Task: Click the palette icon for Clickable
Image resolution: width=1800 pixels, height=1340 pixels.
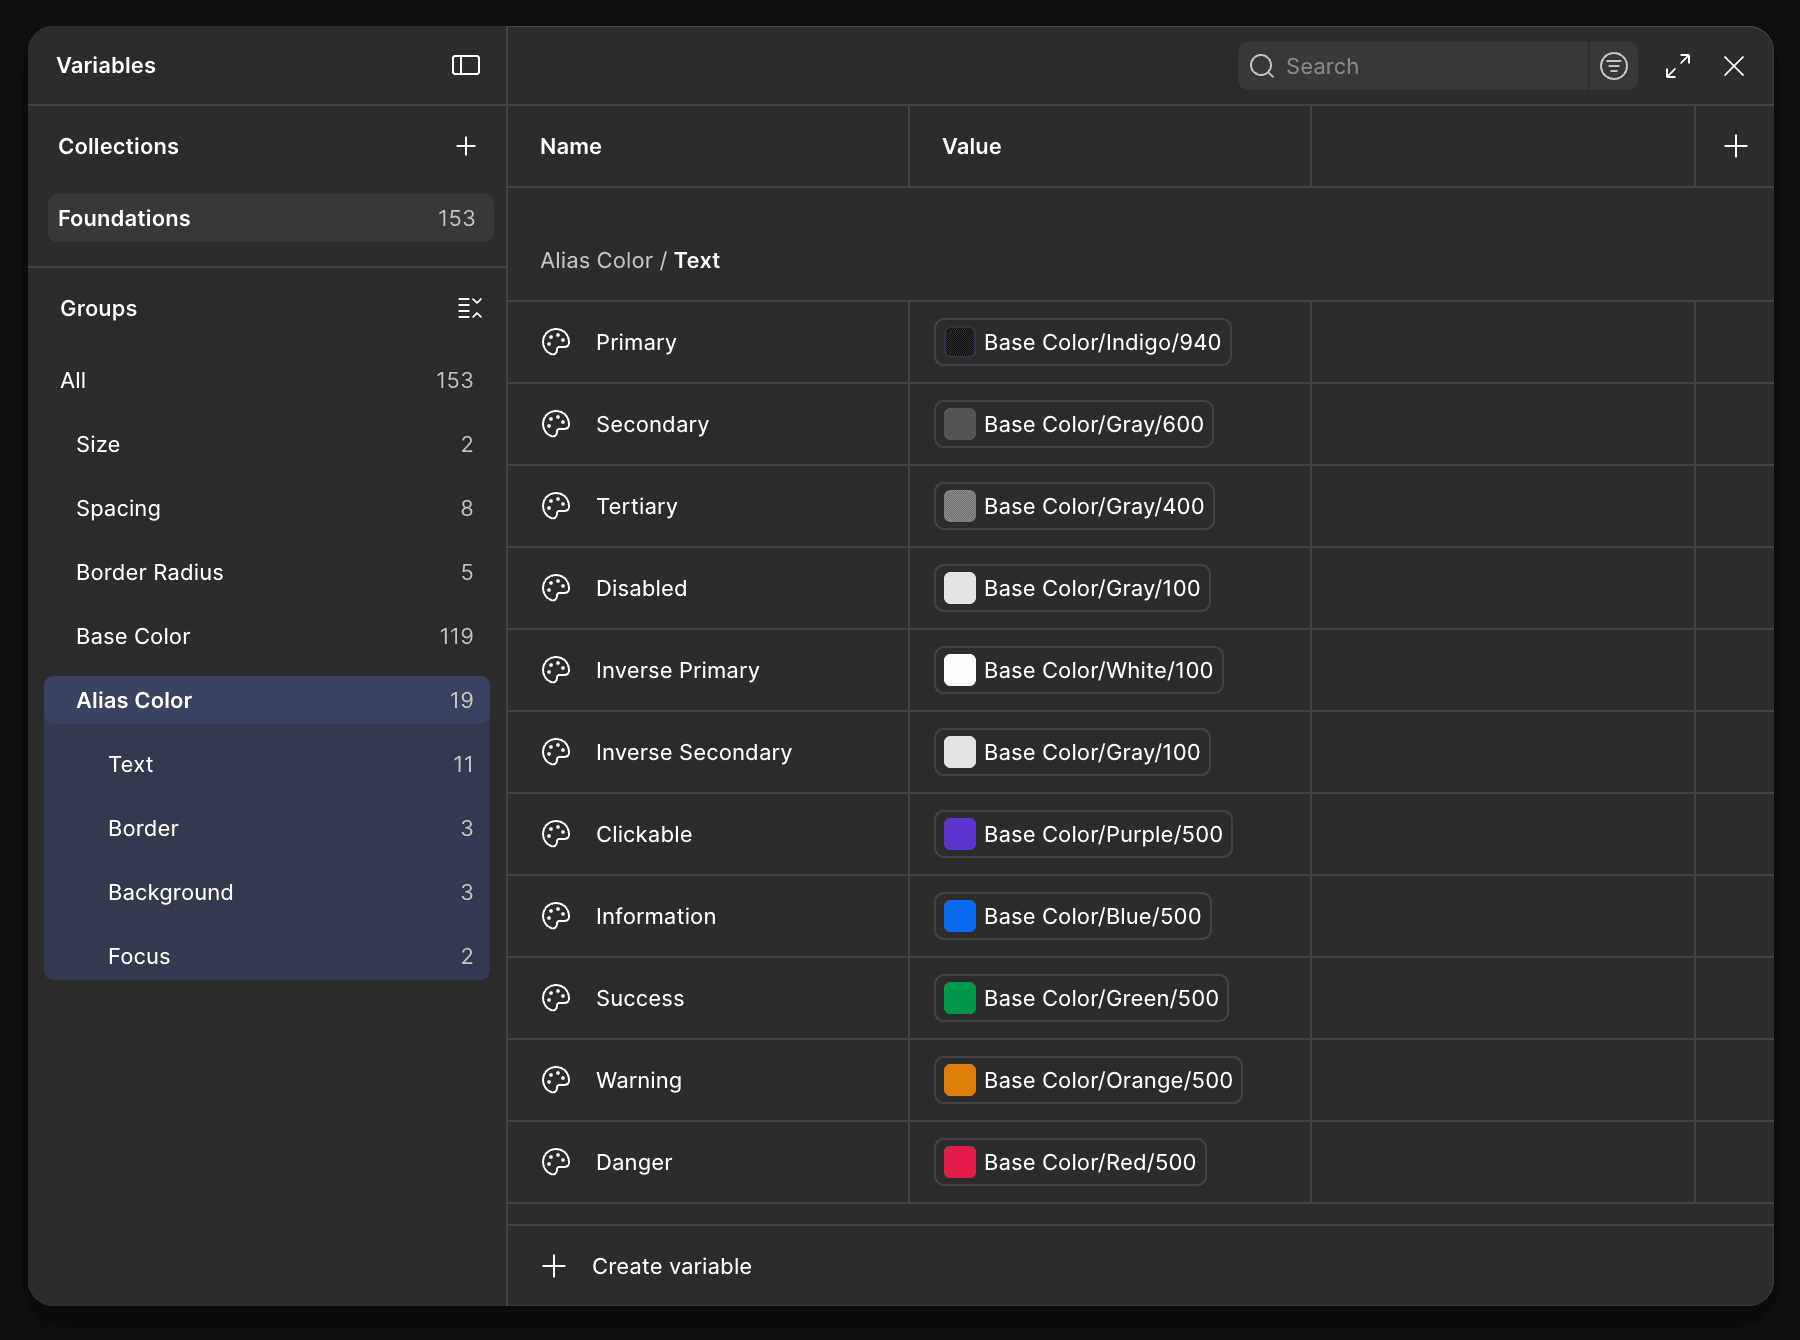Action: pos(556,834)
